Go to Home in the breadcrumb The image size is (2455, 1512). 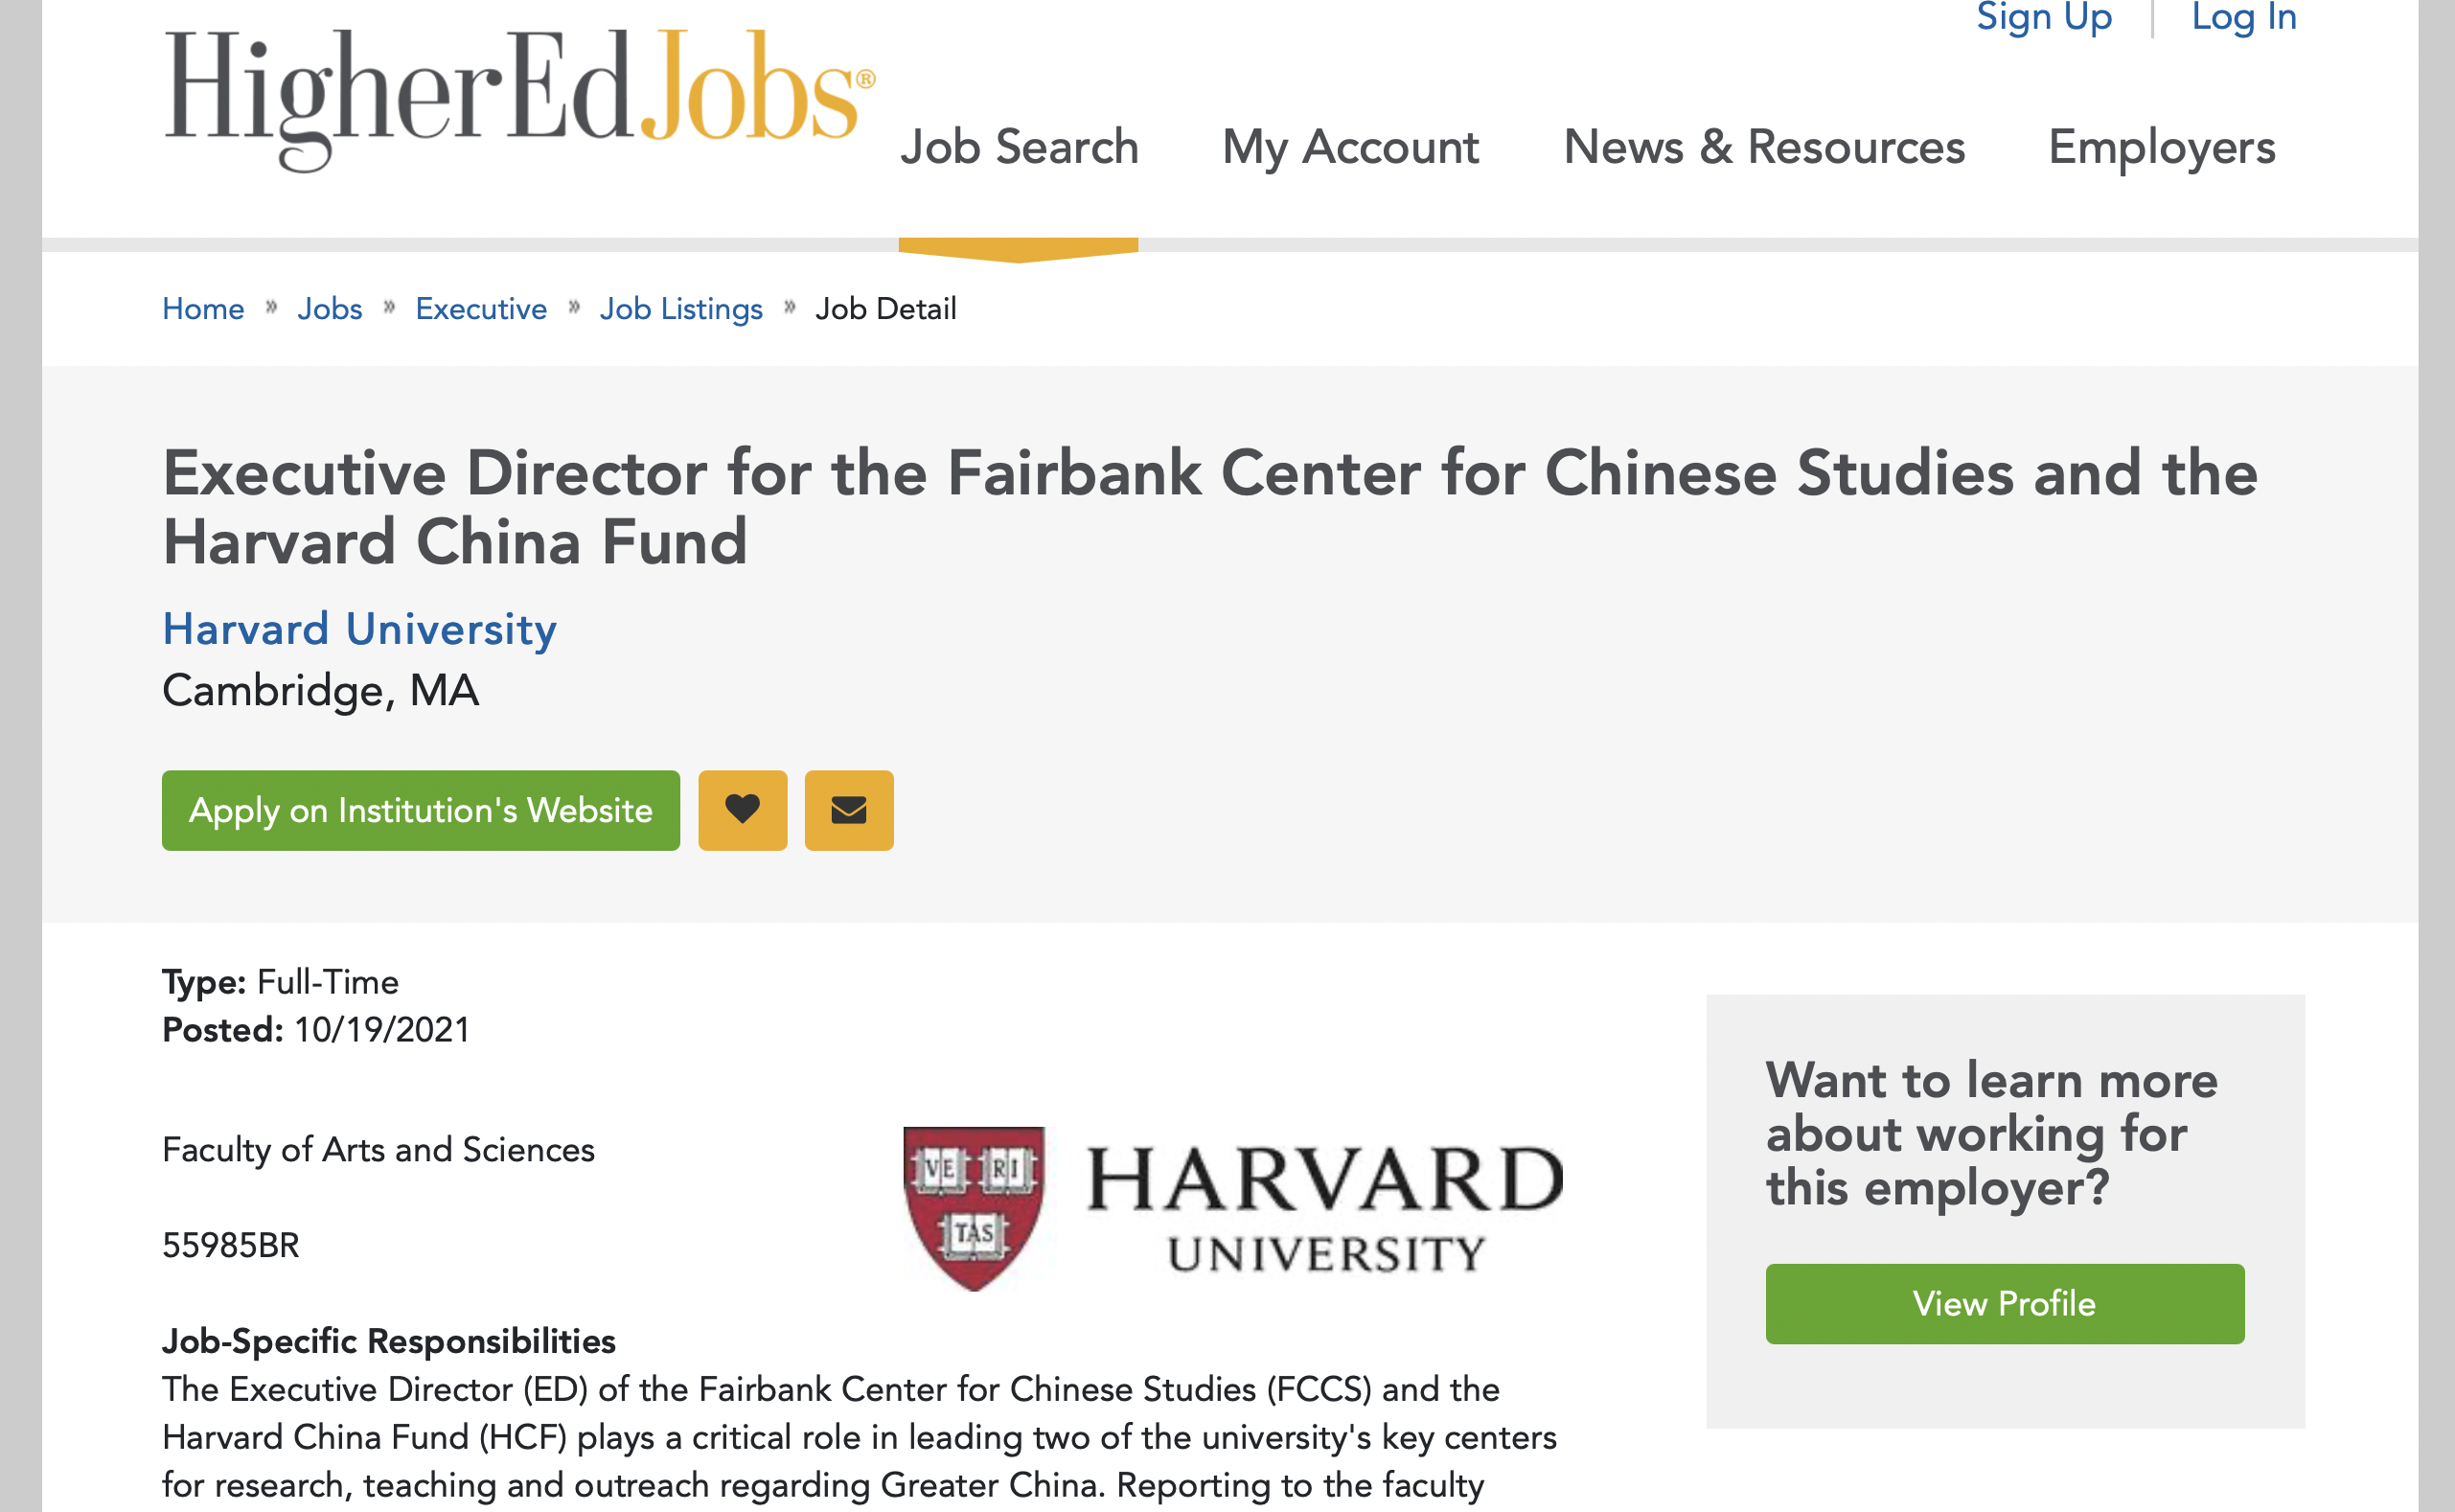203,309
